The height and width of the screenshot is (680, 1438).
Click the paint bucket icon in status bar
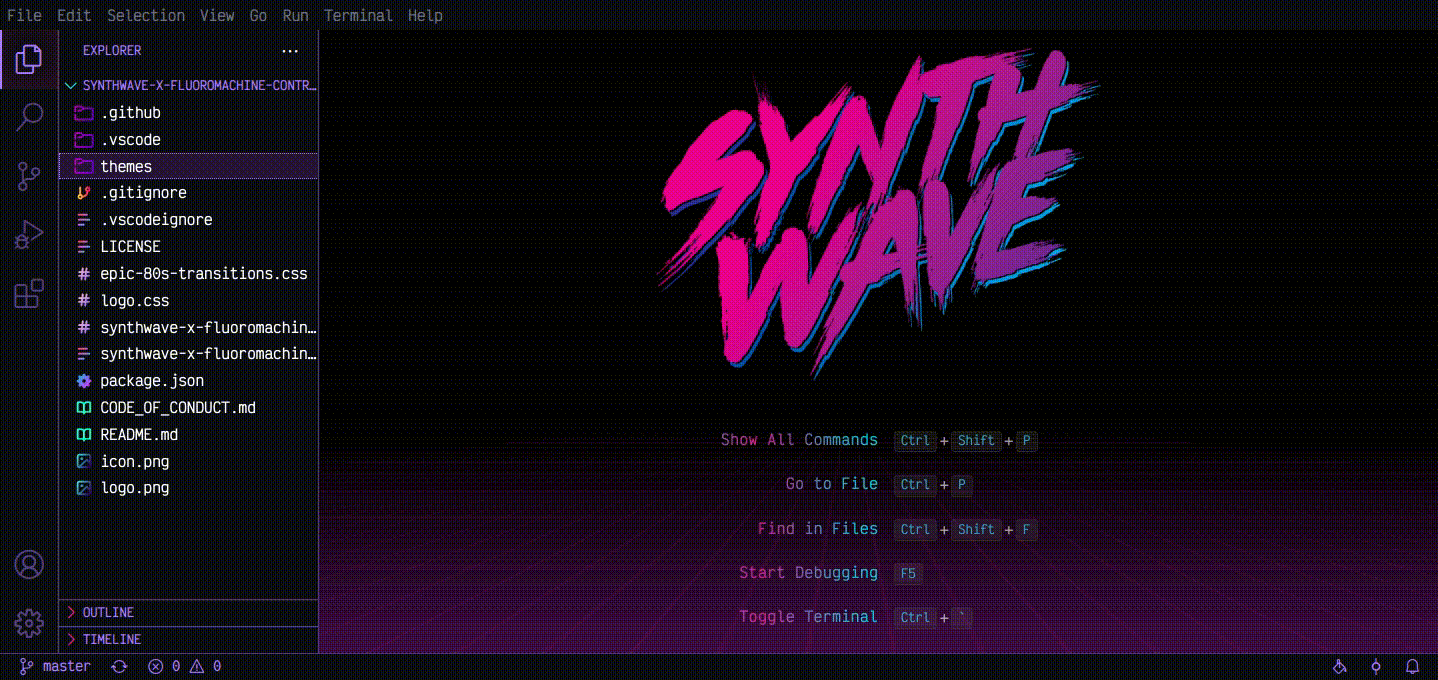click(x=1340, y=666)
